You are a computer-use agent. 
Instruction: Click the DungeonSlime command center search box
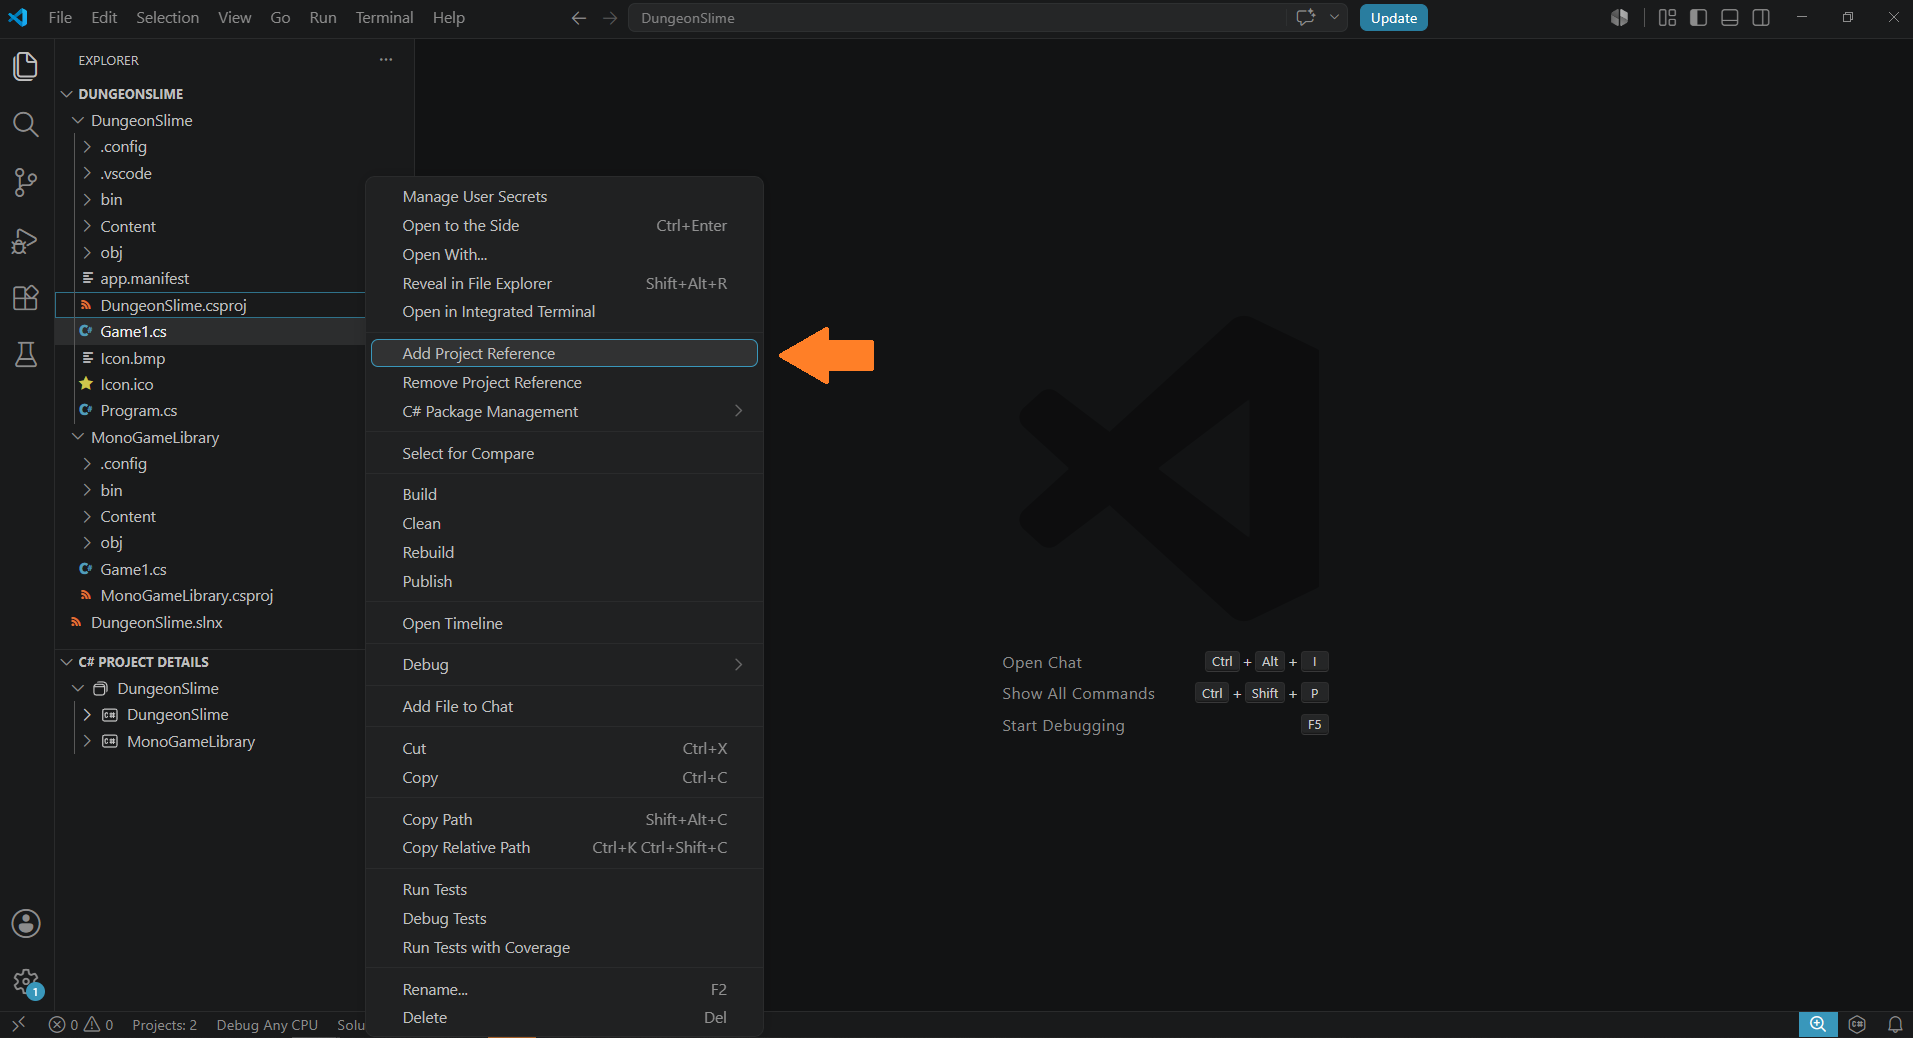coord(957,18)
